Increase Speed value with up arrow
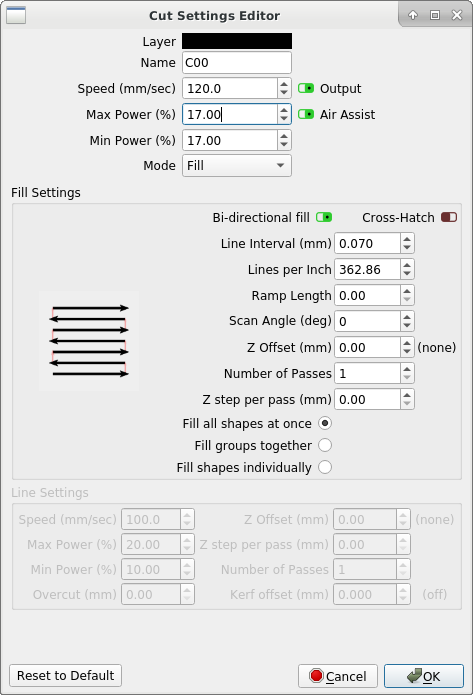Screen dimensions: 473x695 click(284, 84)
